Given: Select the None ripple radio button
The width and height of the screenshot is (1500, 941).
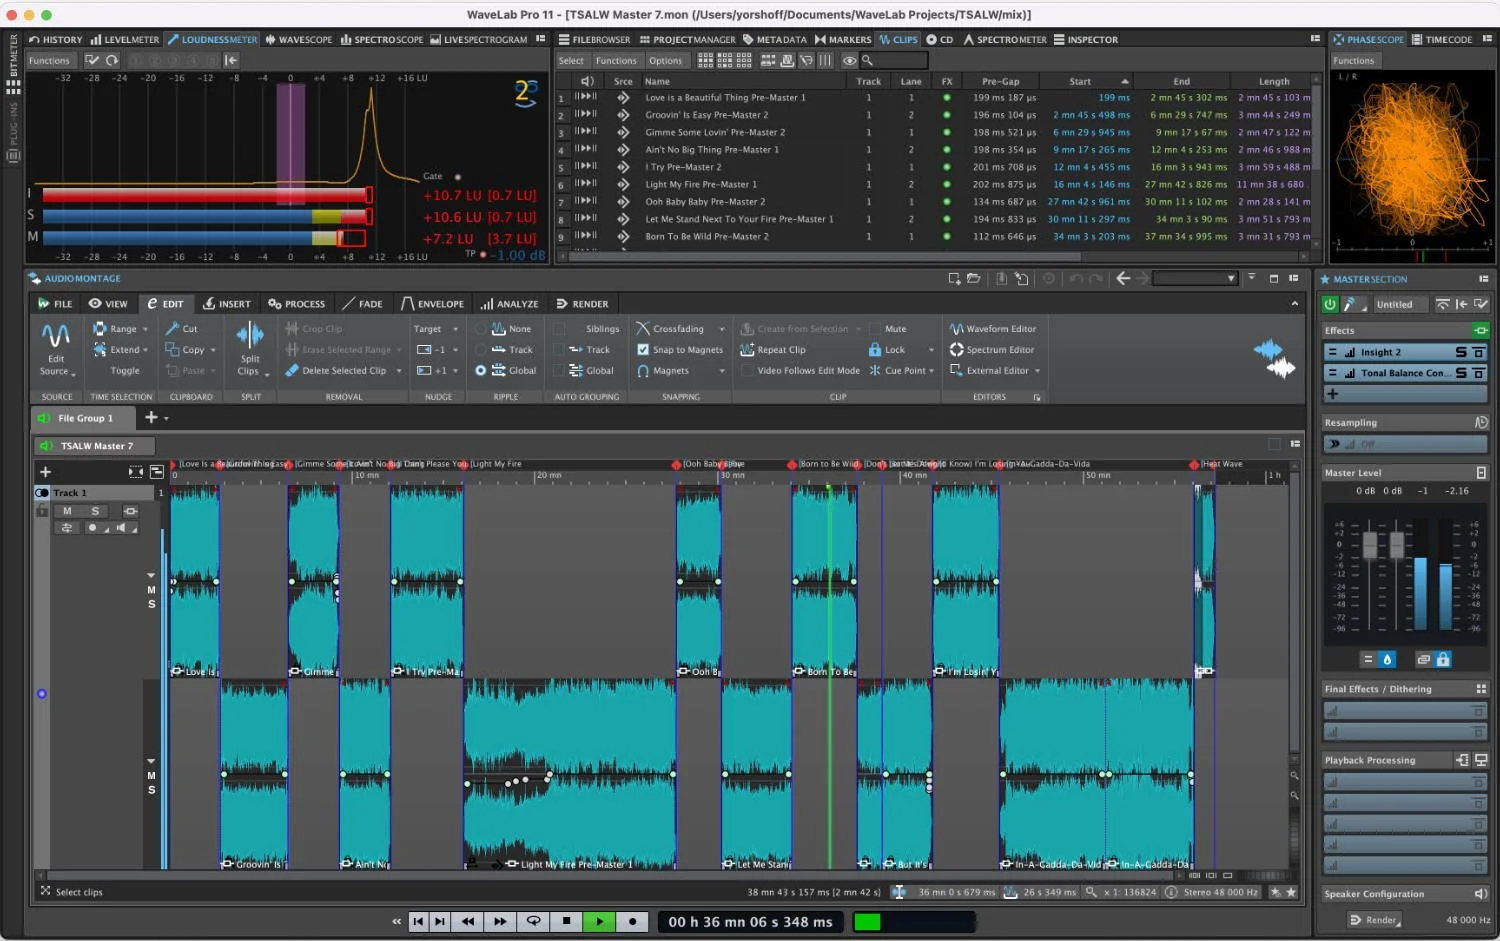Looking at the screenshot, I should coord(480,329).
